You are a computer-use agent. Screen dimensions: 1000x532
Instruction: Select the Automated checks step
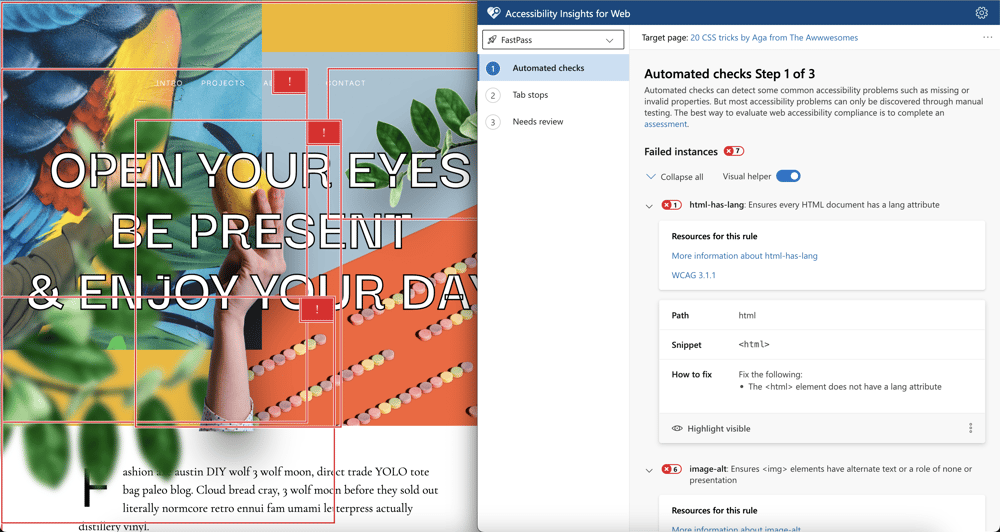click(x=554, y=68)
